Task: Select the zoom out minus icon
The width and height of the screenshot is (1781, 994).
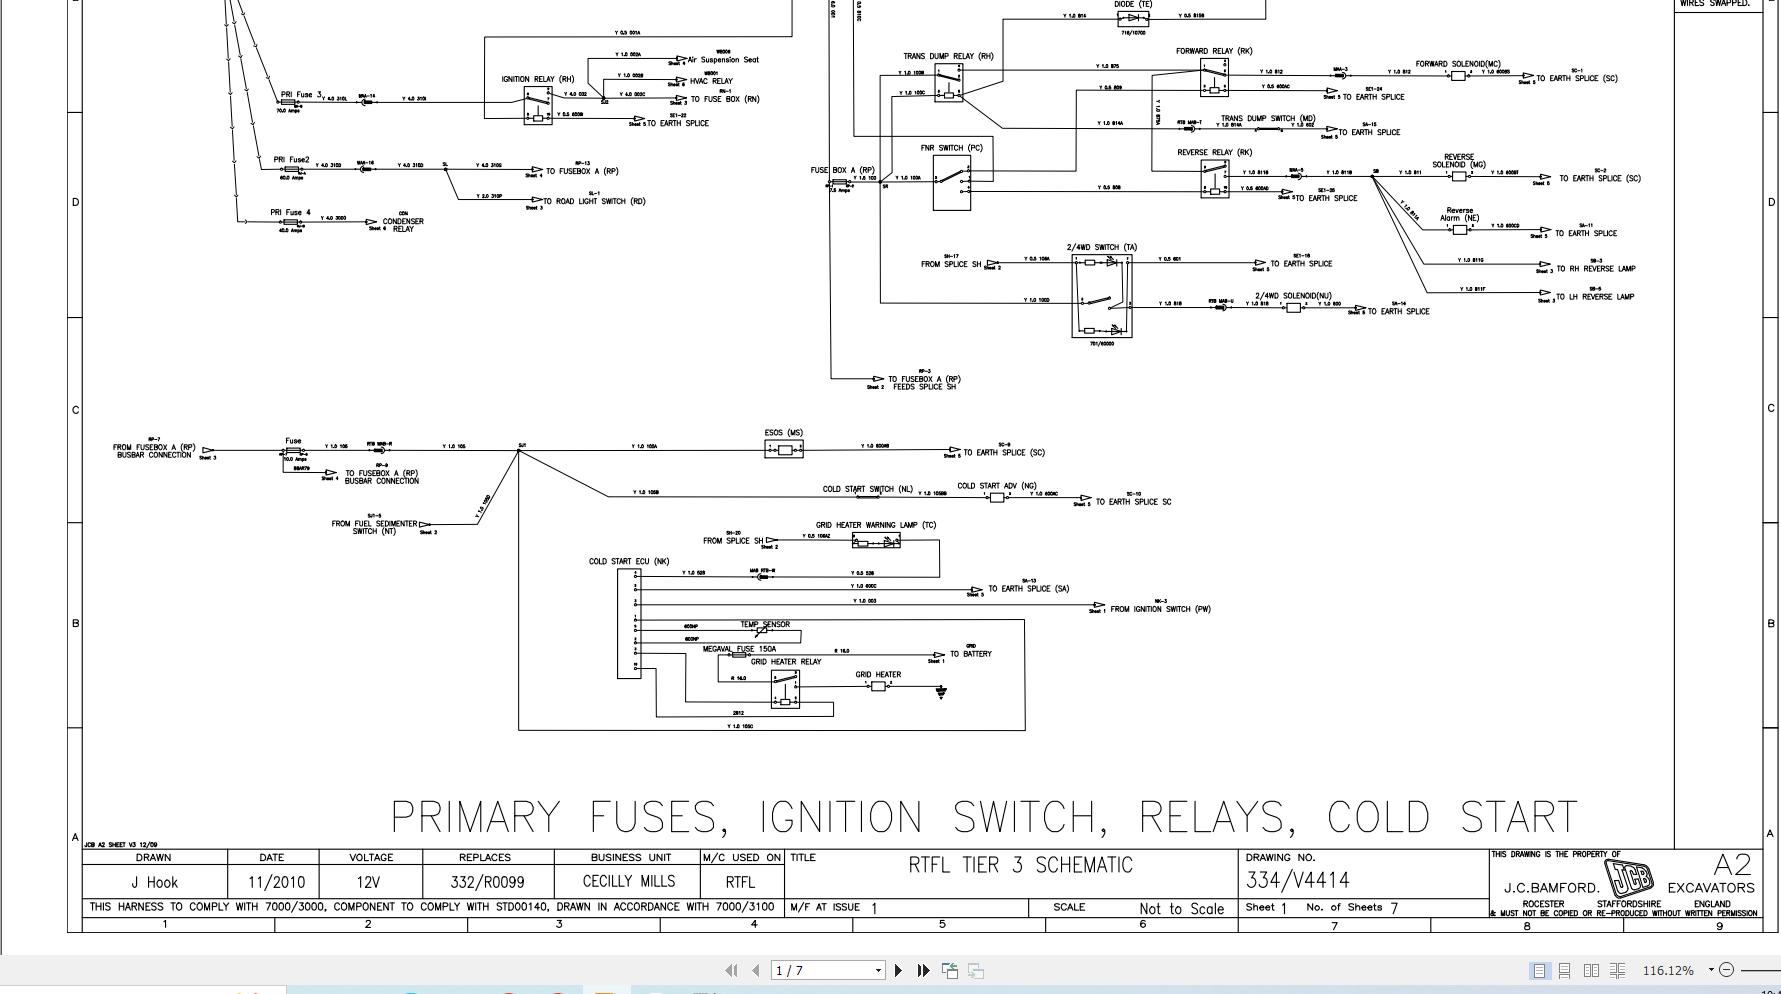Action: pyautogui.click(x=1727, y=969)
